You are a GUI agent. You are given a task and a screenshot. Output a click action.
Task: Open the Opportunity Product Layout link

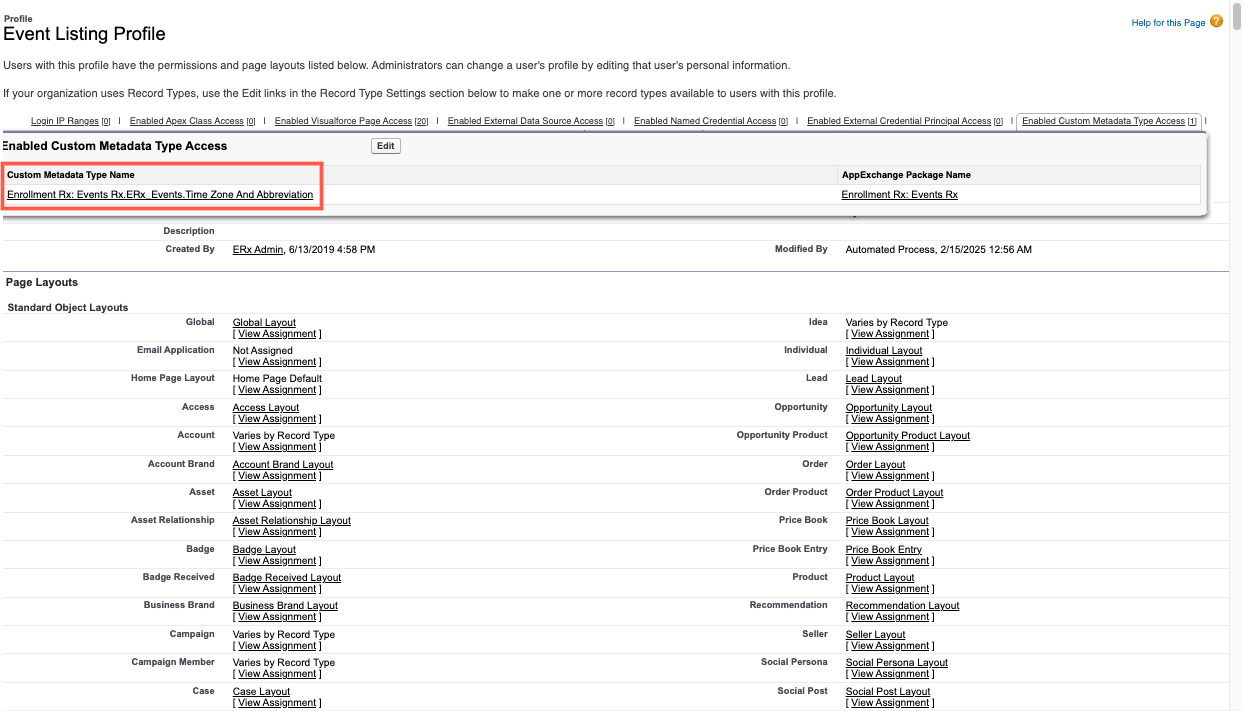(x=907, y=436)
